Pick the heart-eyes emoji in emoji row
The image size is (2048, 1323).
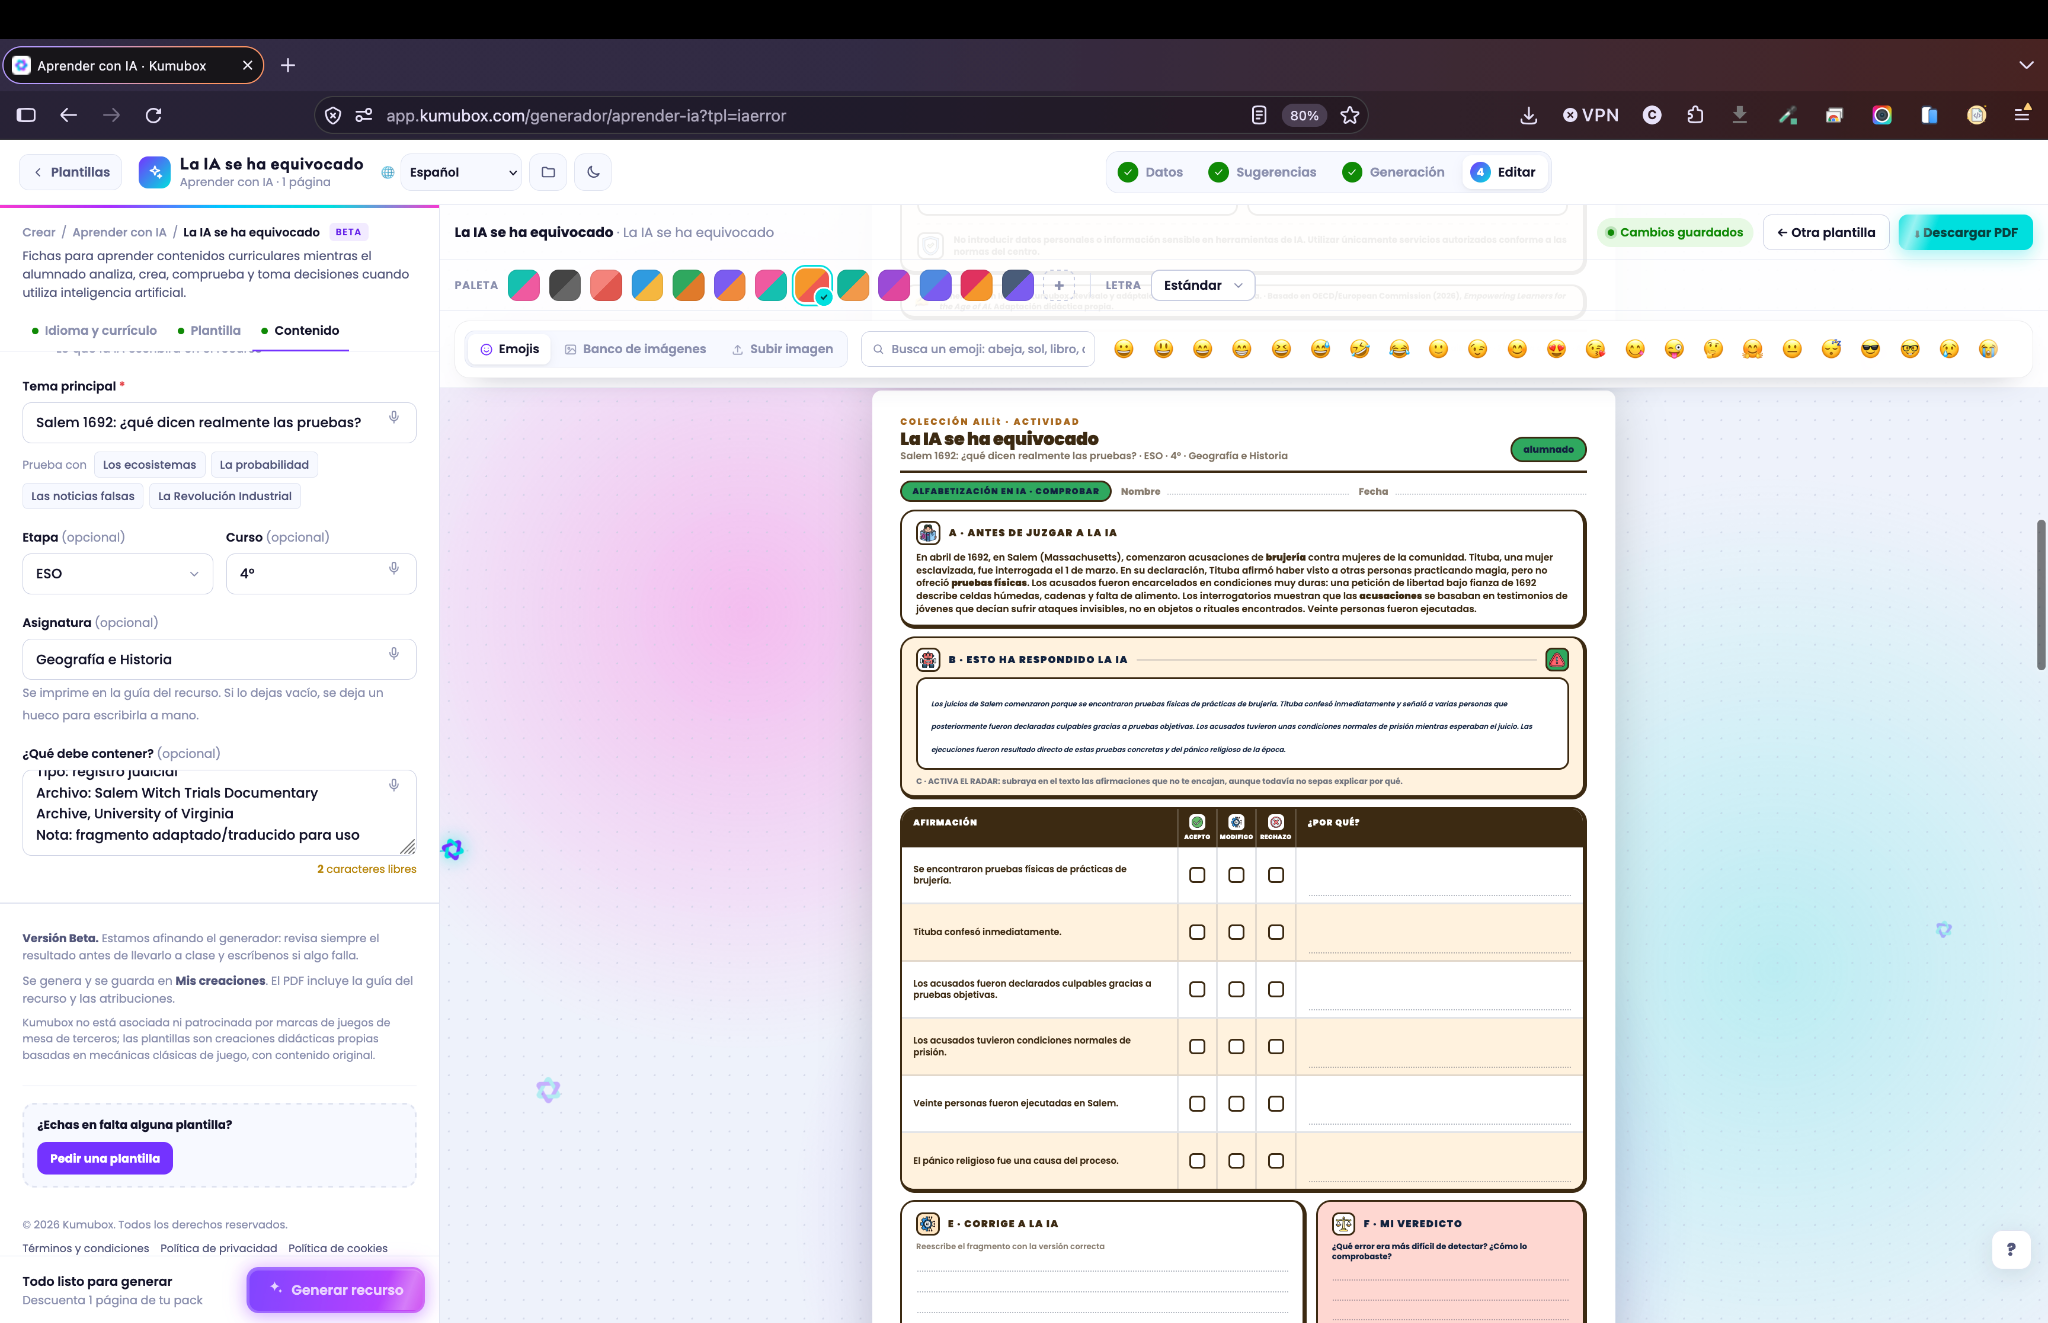1556,349
